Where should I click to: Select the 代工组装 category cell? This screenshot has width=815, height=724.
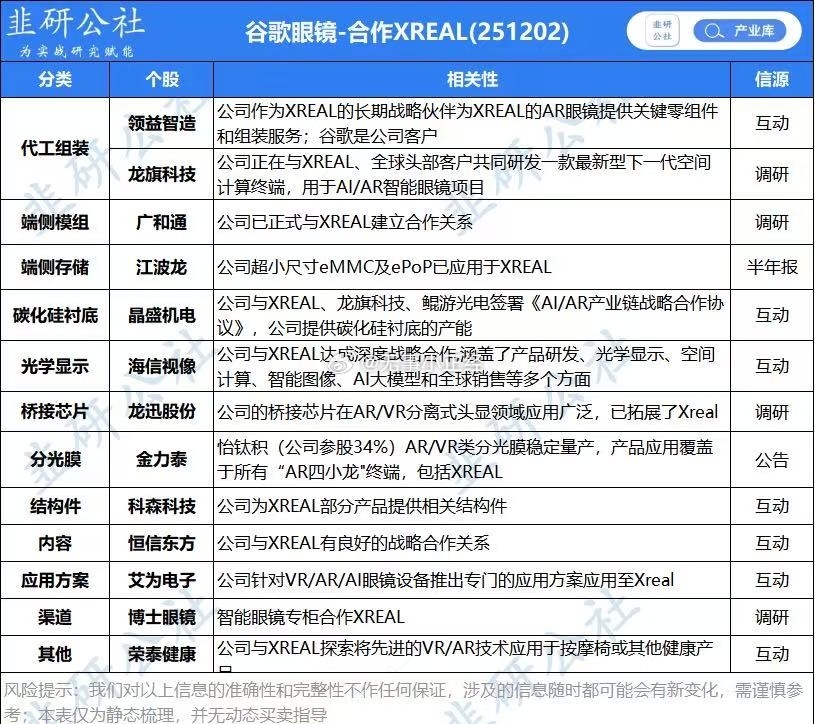(55, 149)
